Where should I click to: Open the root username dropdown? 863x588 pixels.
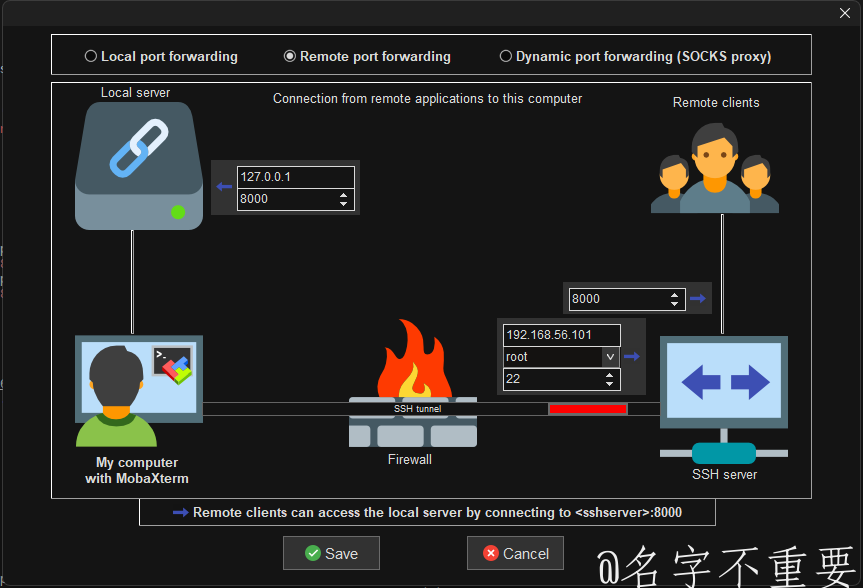coord(610,357)
